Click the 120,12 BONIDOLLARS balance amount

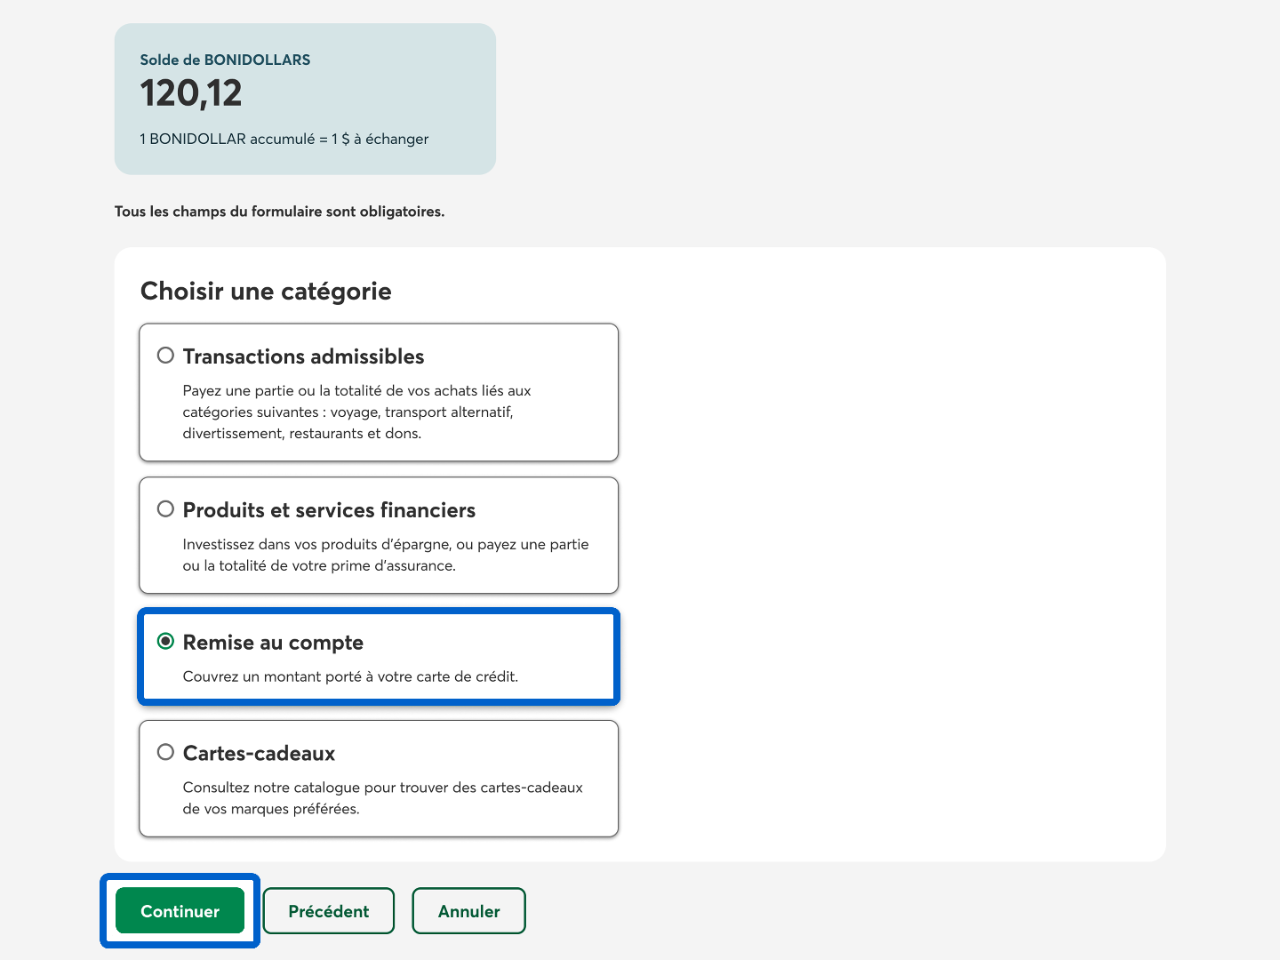tap(191, 93)
